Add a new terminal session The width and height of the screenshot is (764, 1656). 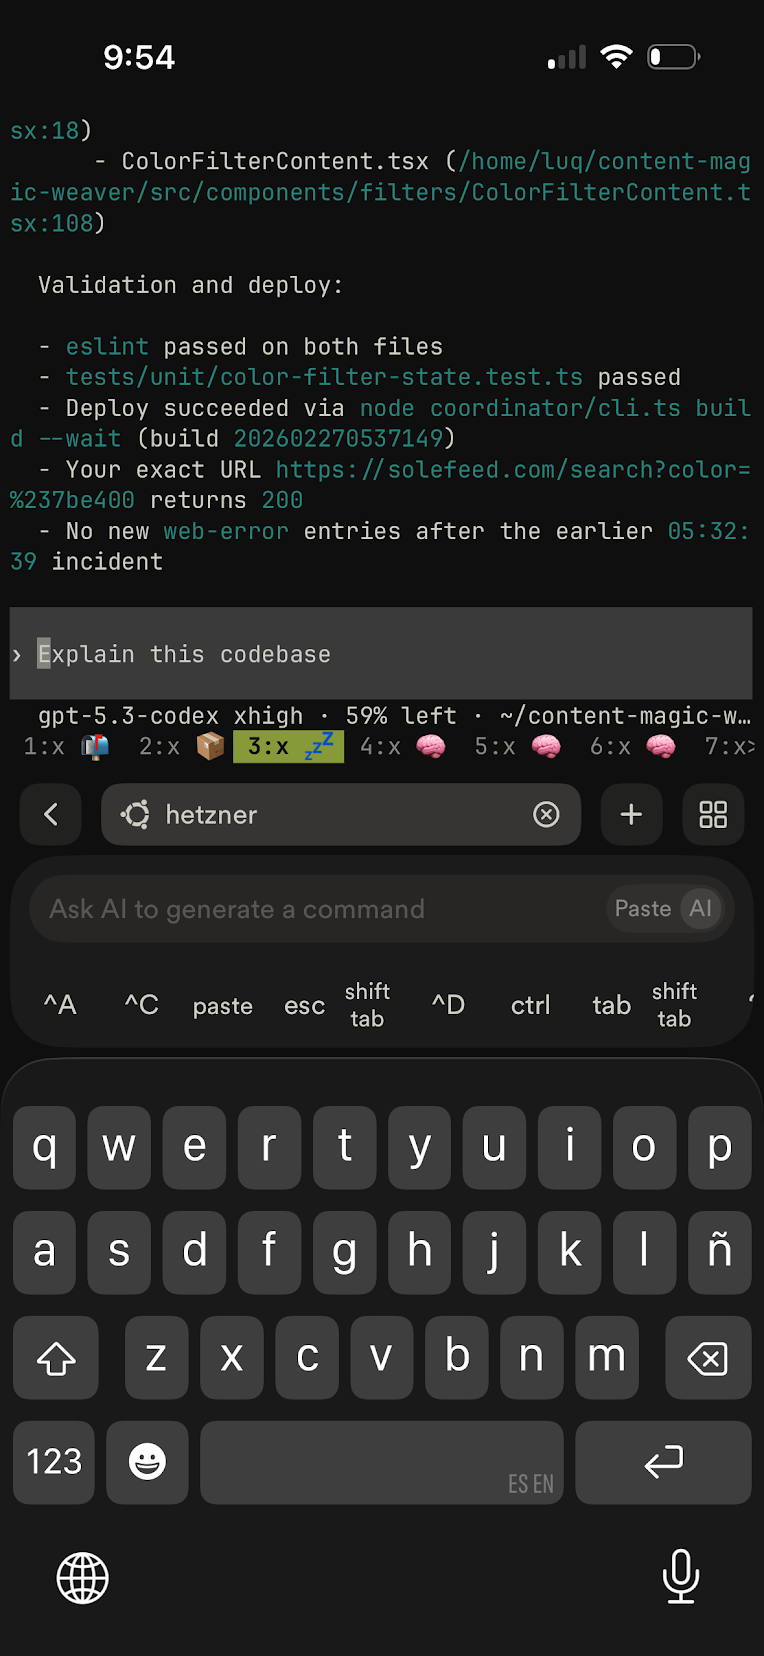[x=631, y=815]
